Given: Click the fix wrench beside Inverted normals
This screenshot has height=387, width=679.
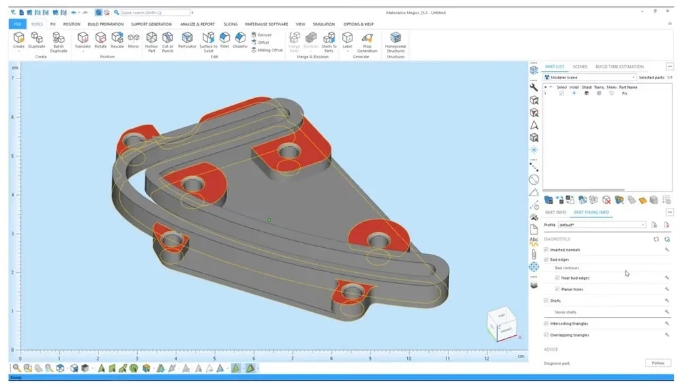Looking at the screenshot, I should 667,250.
